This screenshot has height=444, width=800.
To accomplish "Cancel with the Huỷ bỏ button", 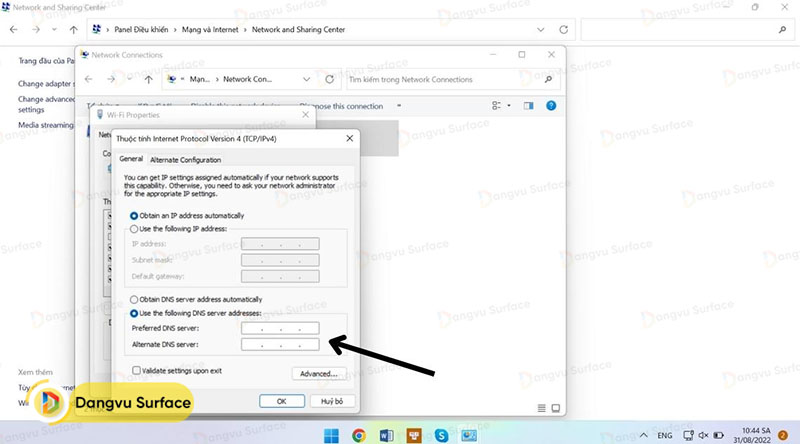I will (332, 401).
